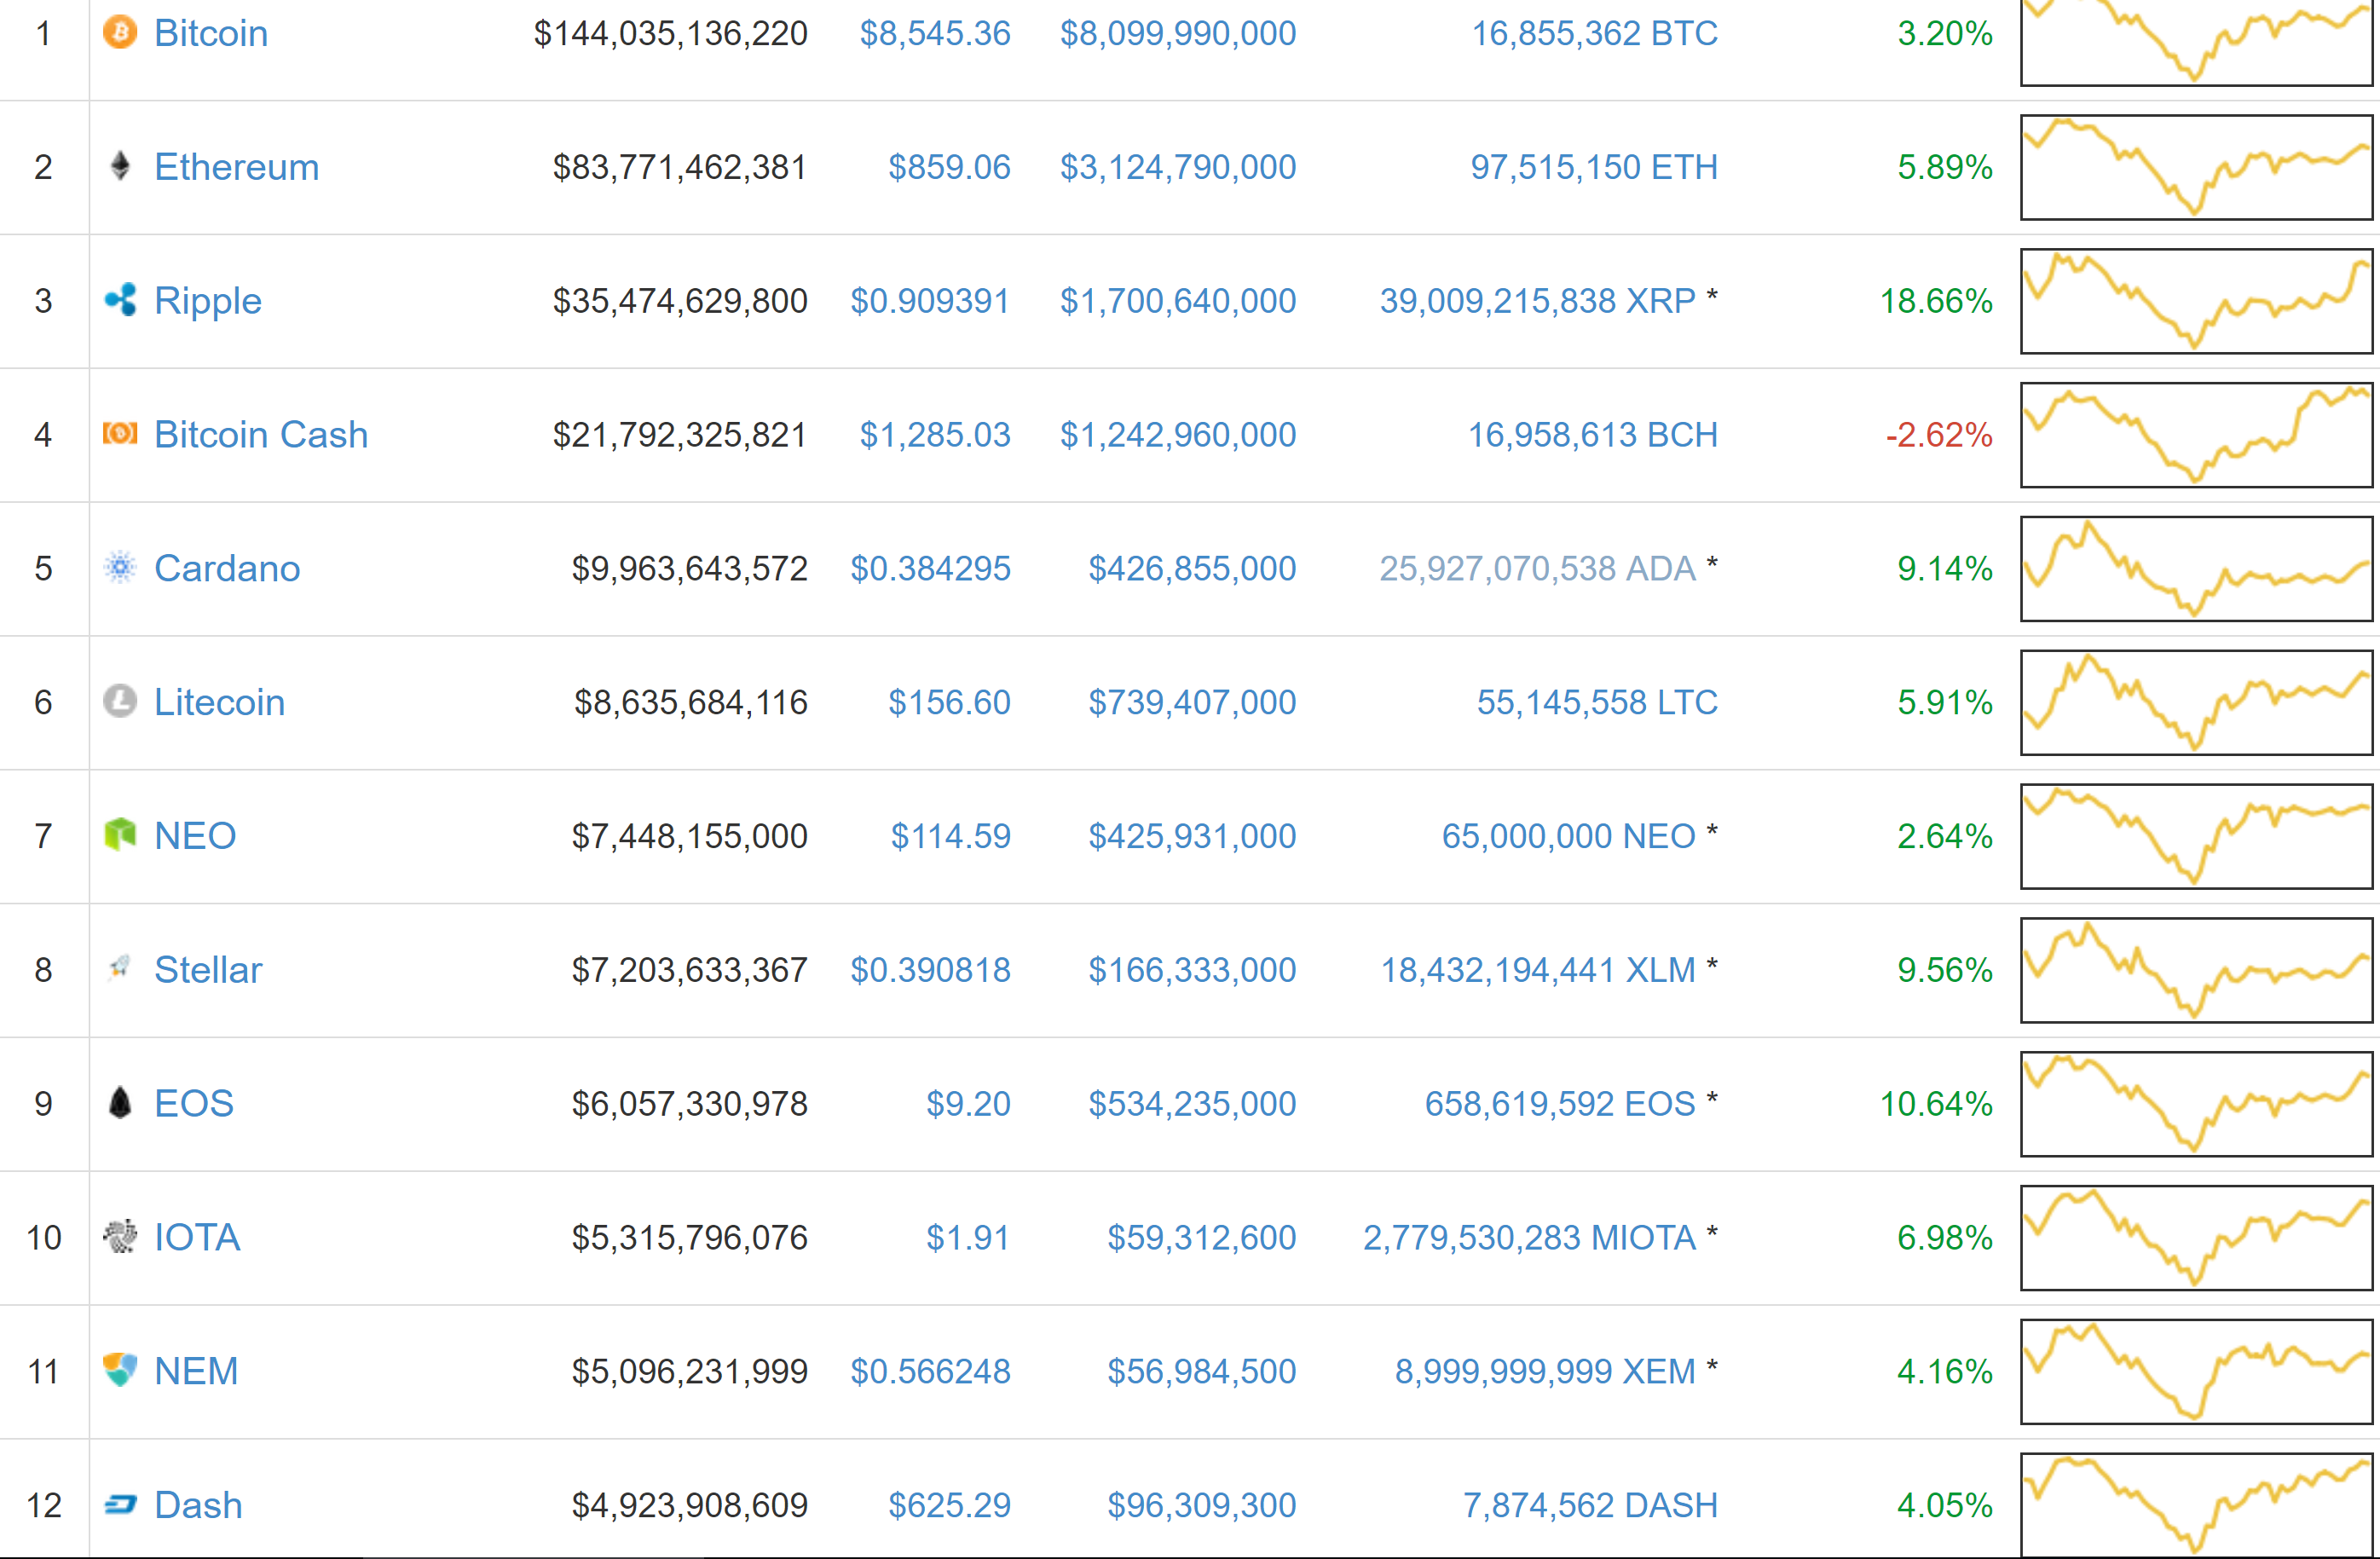Click the EOS black logo icon
Image resolution: width=2380 pixels, height=1559 pixels.
tap(120, 1102)
